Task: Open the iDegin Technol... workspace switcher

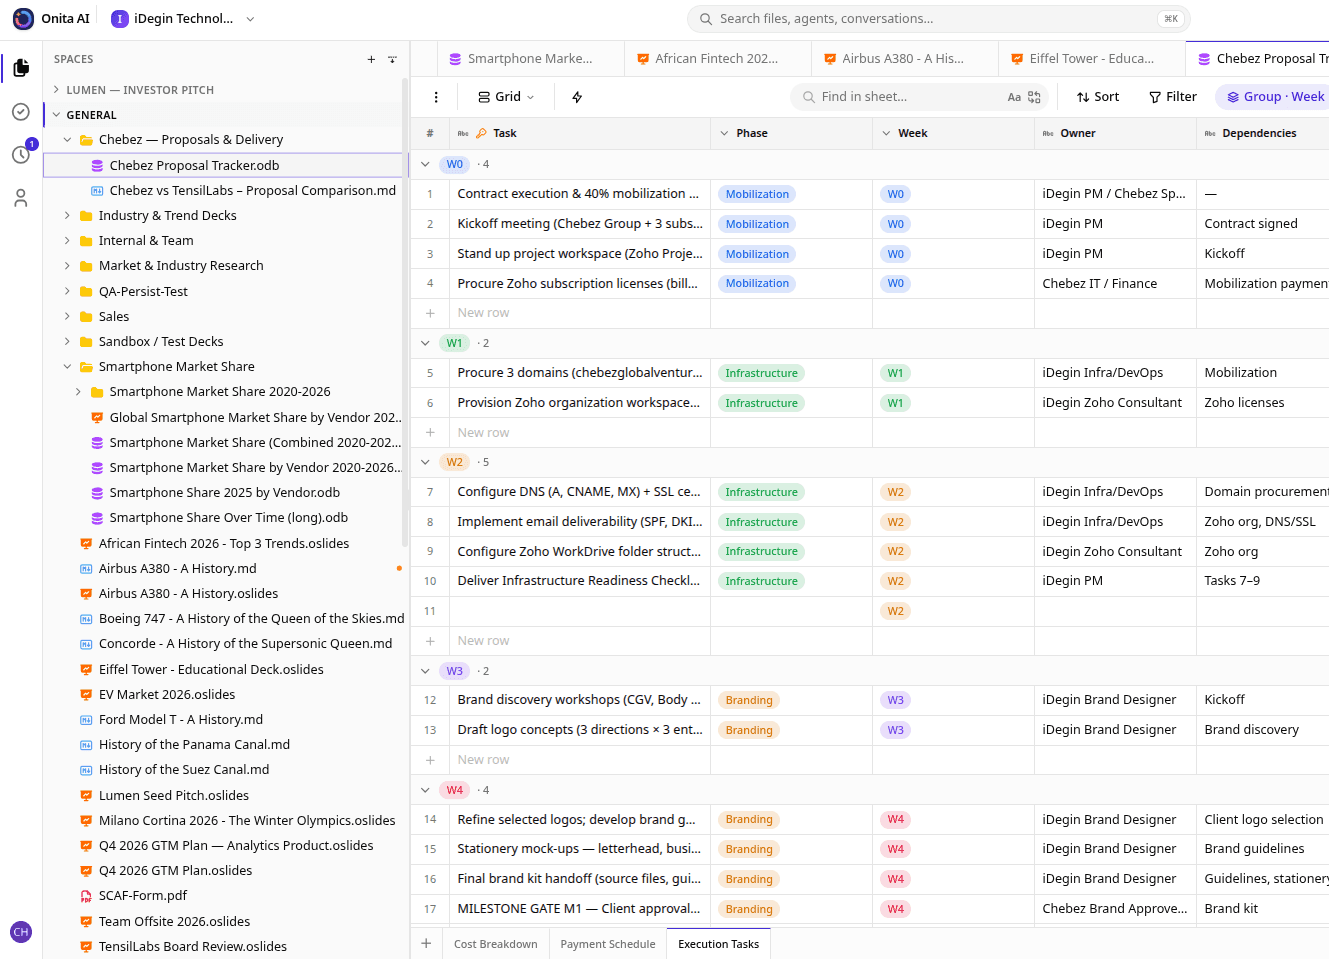Action: pos(183,19)
